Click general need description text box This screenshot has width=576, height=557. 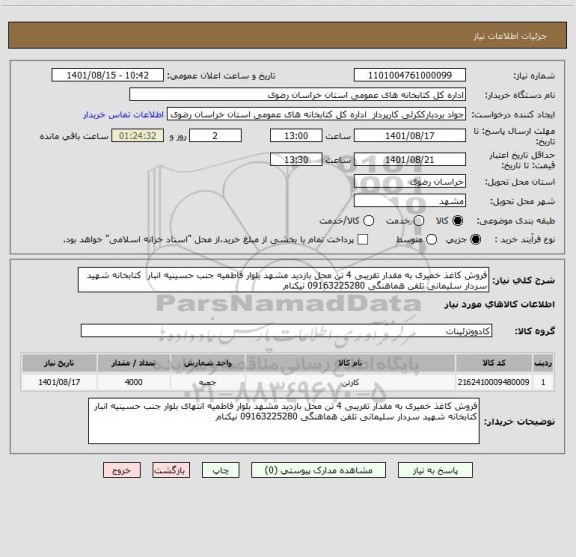284,280
